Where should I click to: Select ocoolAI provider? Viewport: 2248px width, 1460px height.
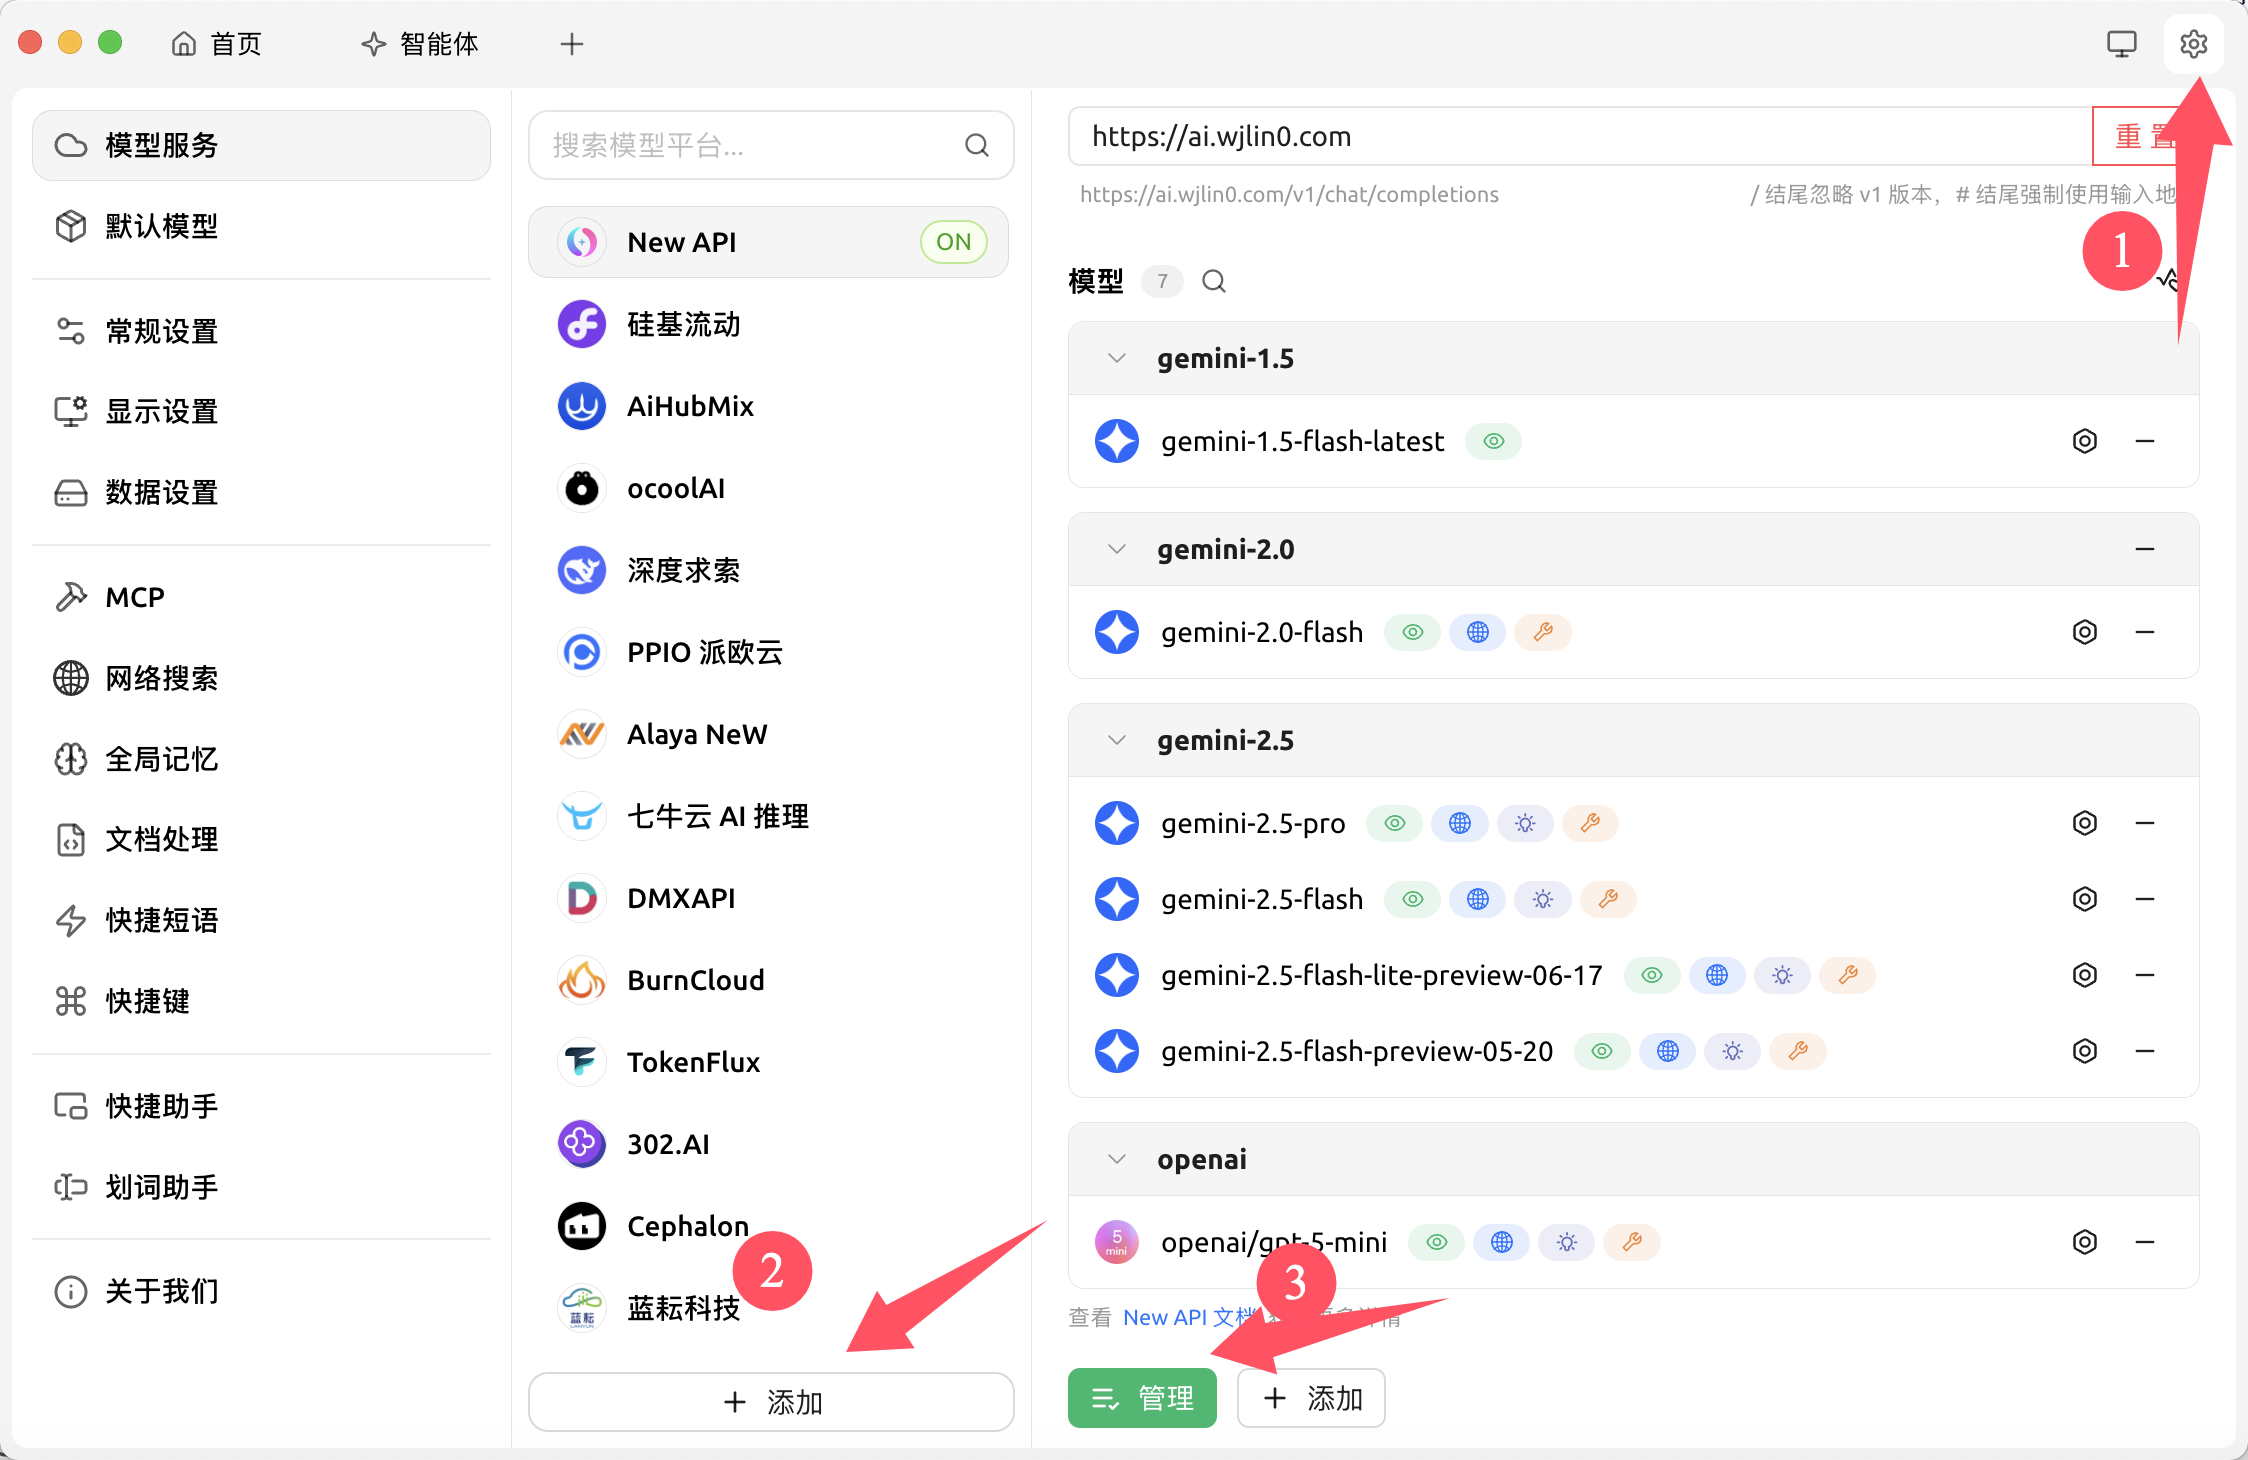pos(768,488)
